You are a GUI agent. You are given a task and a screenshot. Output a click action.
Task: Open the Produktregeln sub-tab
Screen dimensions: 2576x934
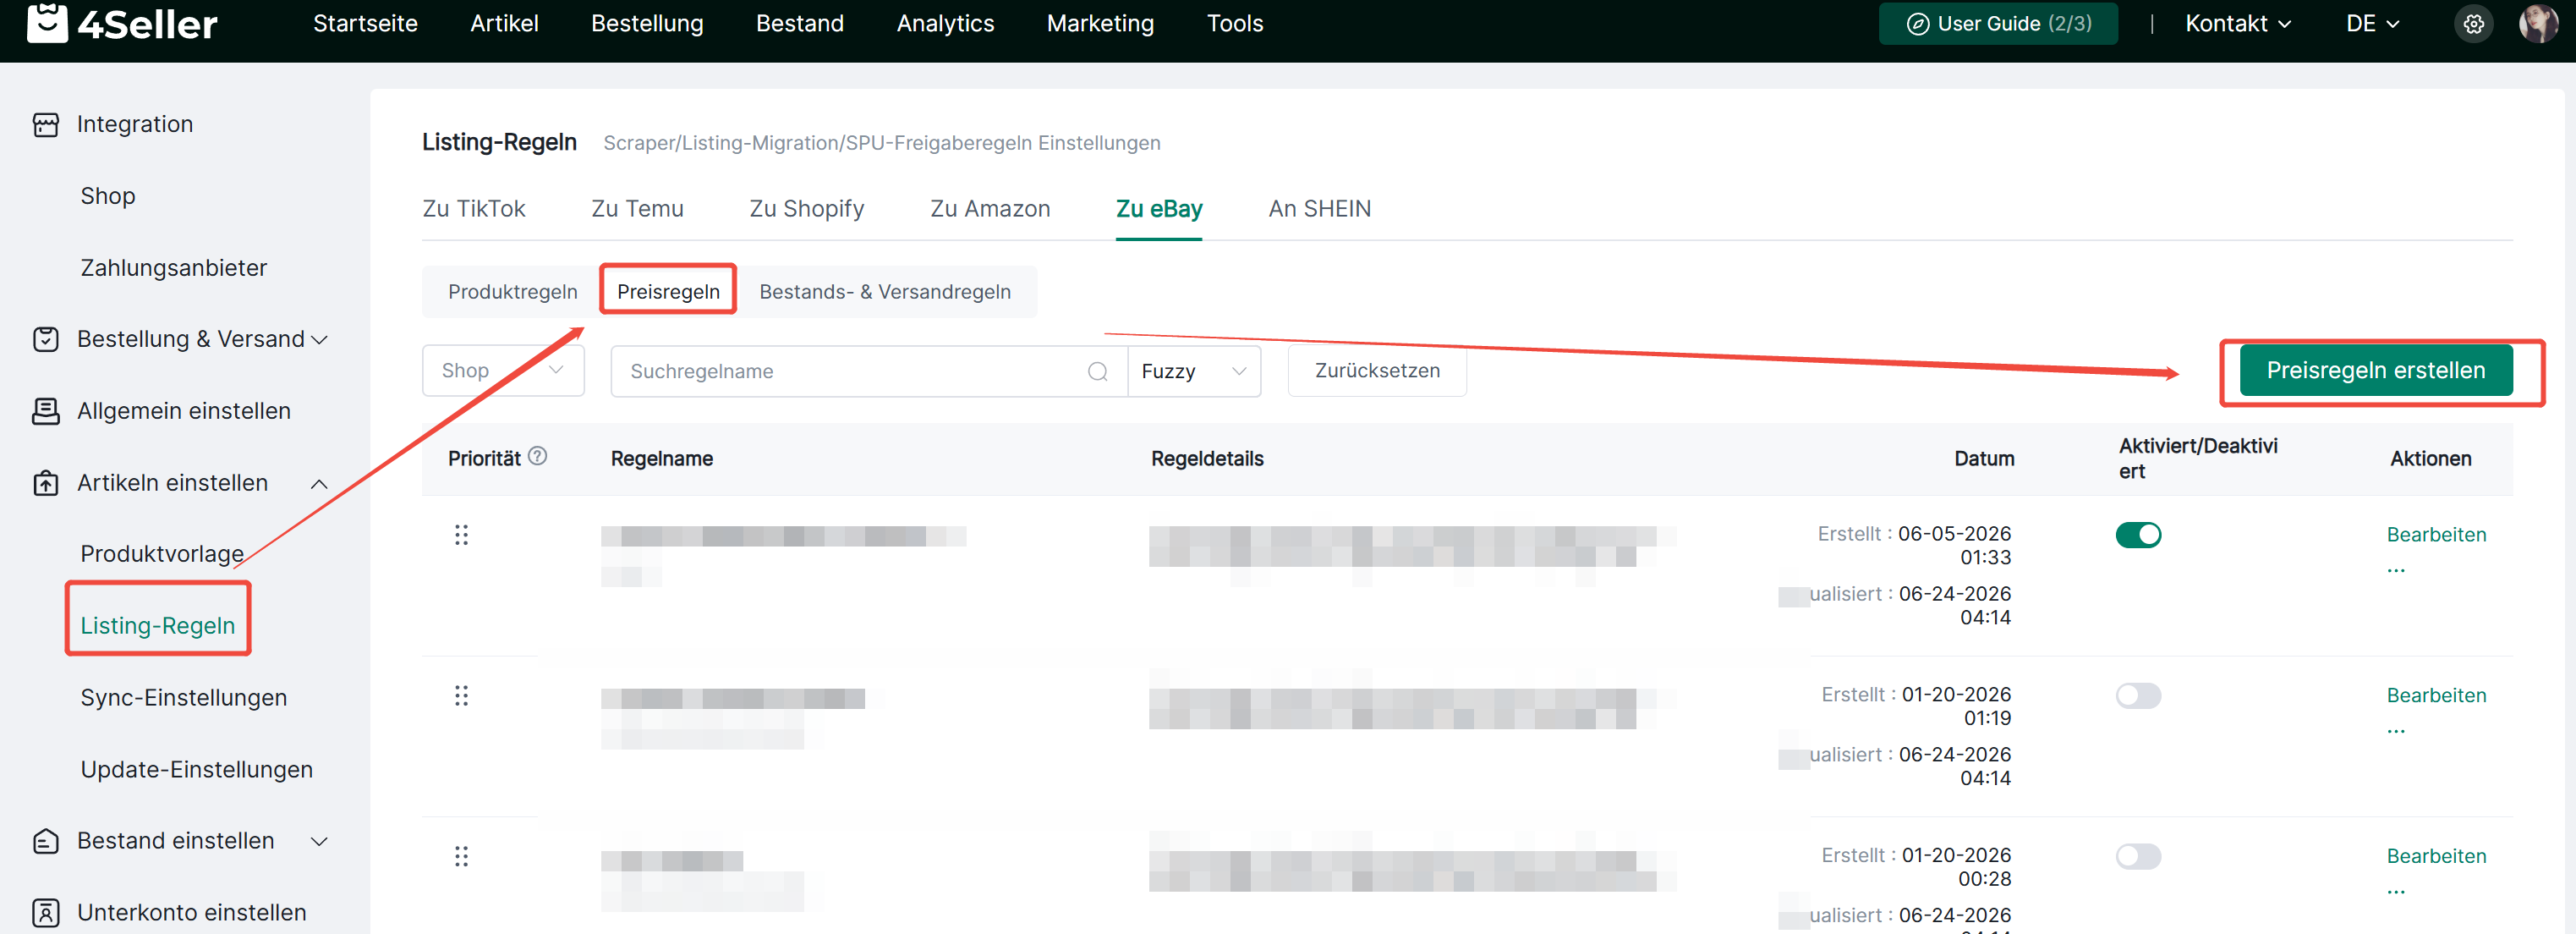tap(513, 292)
